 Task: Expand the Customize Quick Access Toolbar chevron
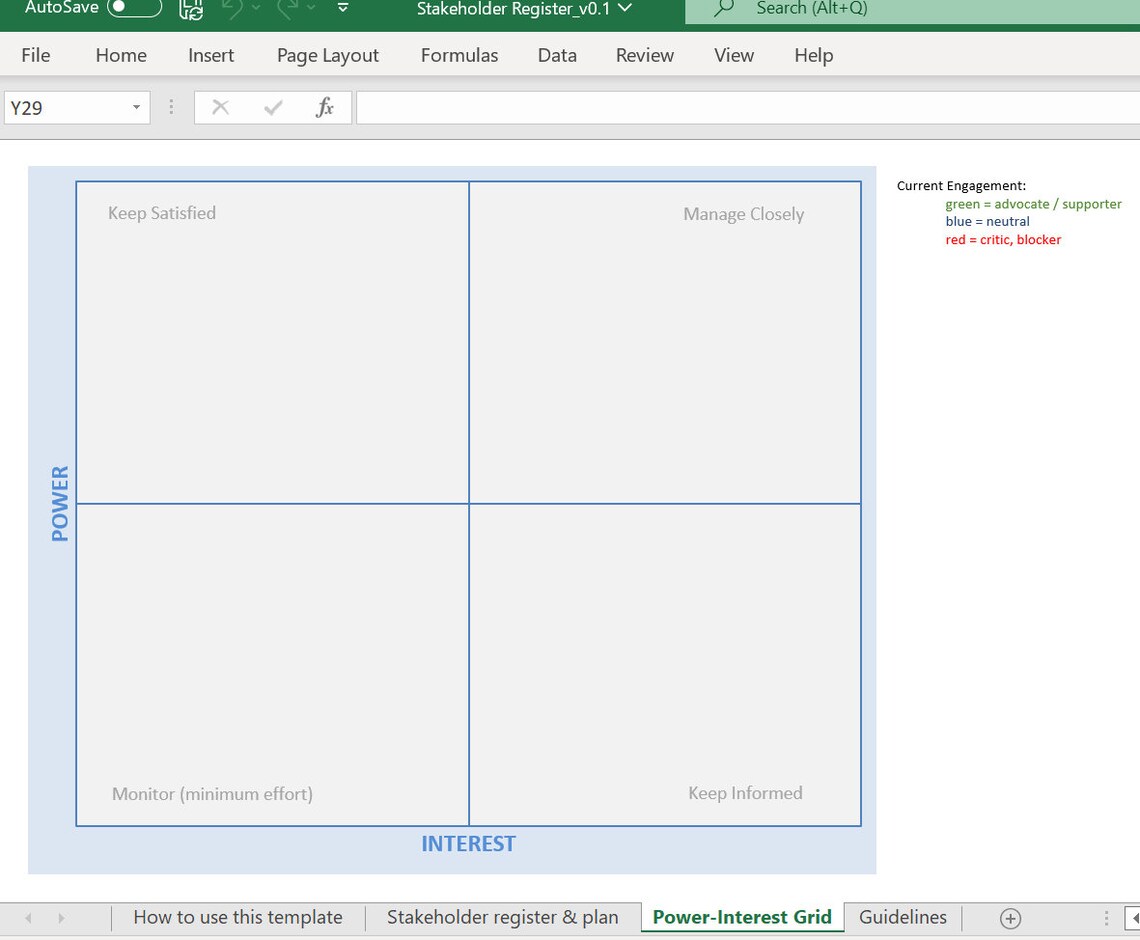(x=341, y=8)
